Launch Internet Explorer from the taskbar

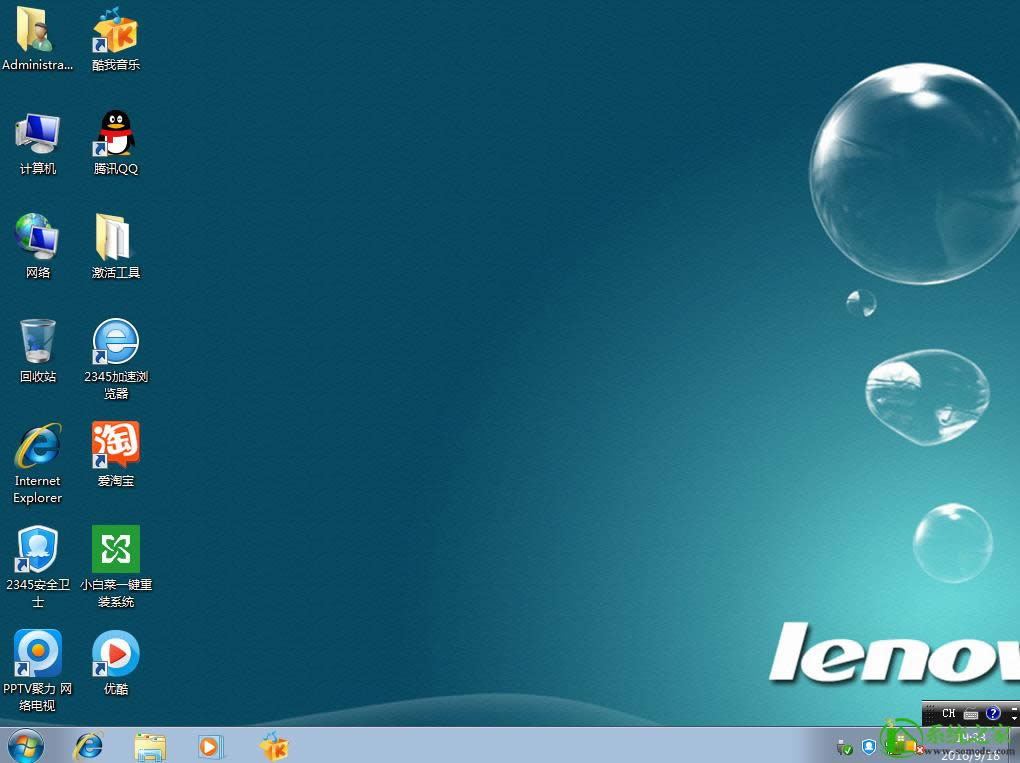coord(88,747)
